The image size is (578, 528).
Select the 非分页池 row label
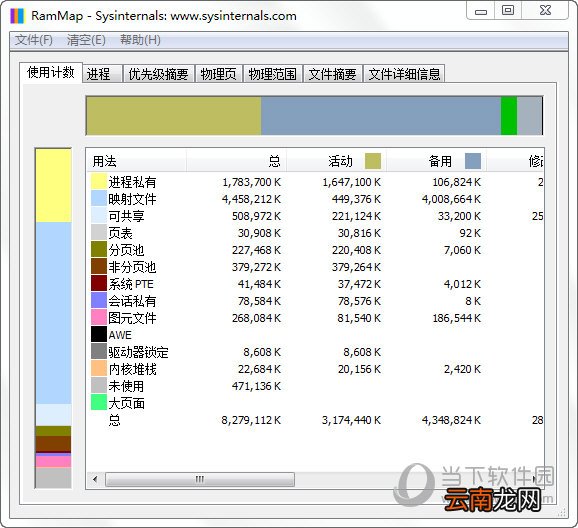(x=132, y=267)
